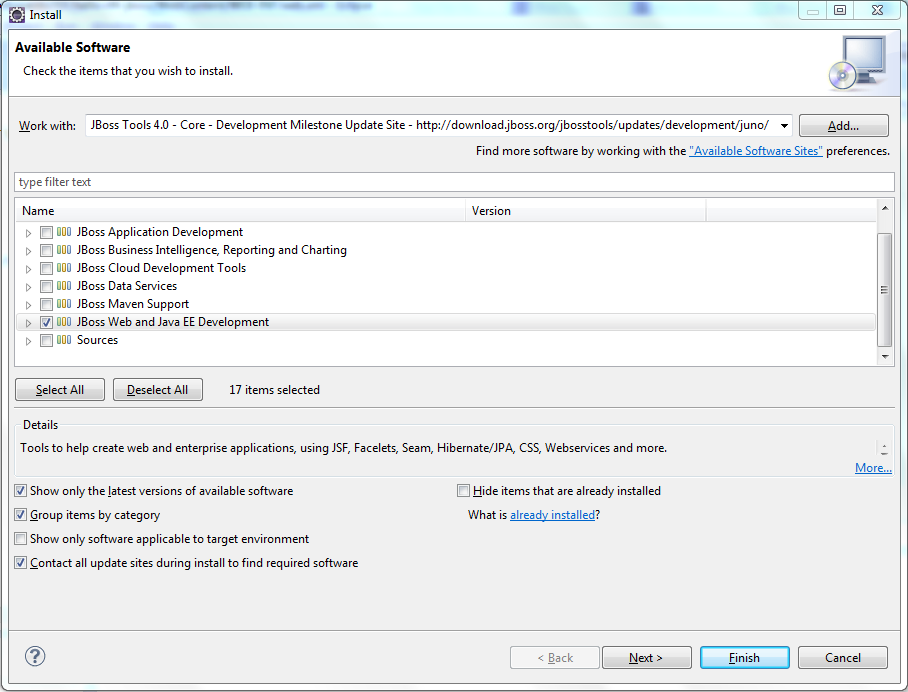The image size is (908, 692).
Task: Select the JBoss Maven Support row text
Action: pos(133,304)
